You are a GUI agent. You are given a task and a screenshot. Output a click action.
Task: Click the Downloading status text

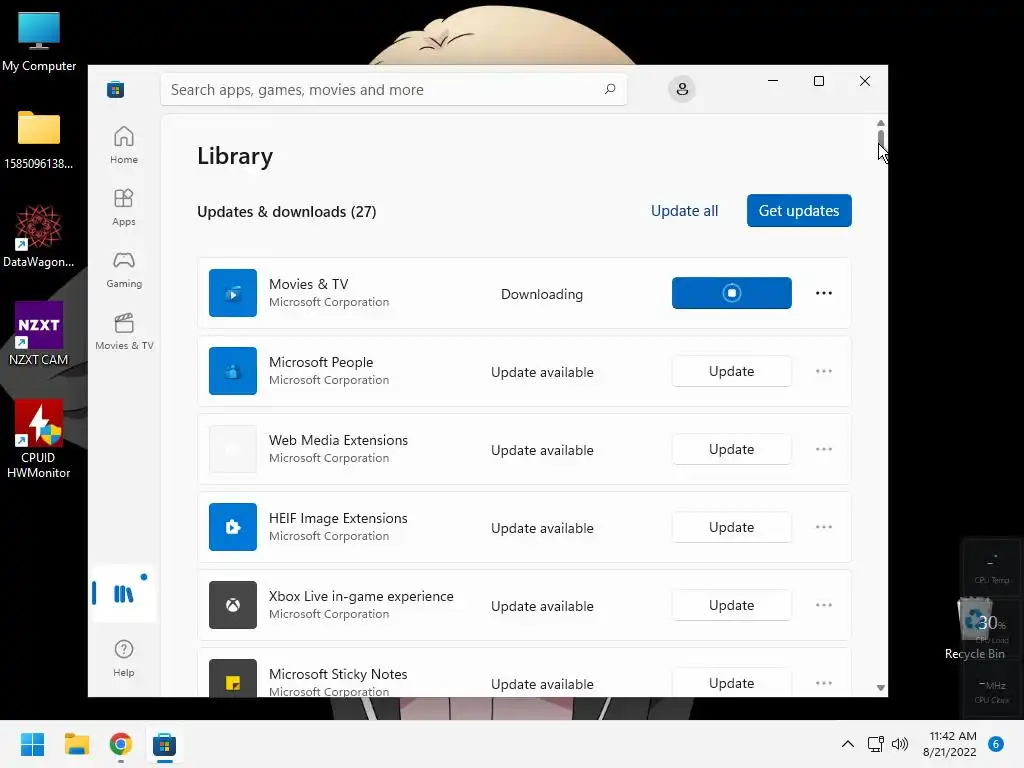(541, 295)
